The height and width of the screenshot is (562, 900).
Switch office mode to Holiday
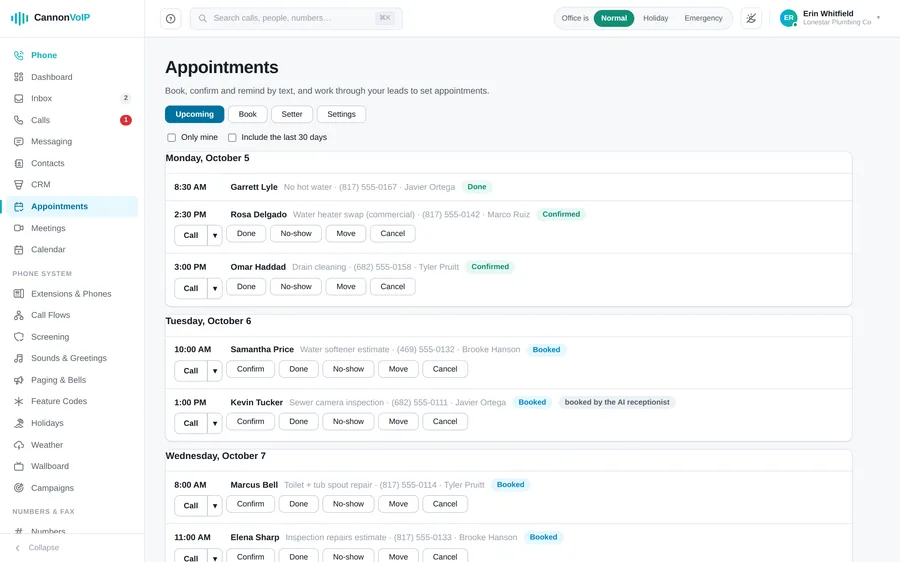click(655, 18)
